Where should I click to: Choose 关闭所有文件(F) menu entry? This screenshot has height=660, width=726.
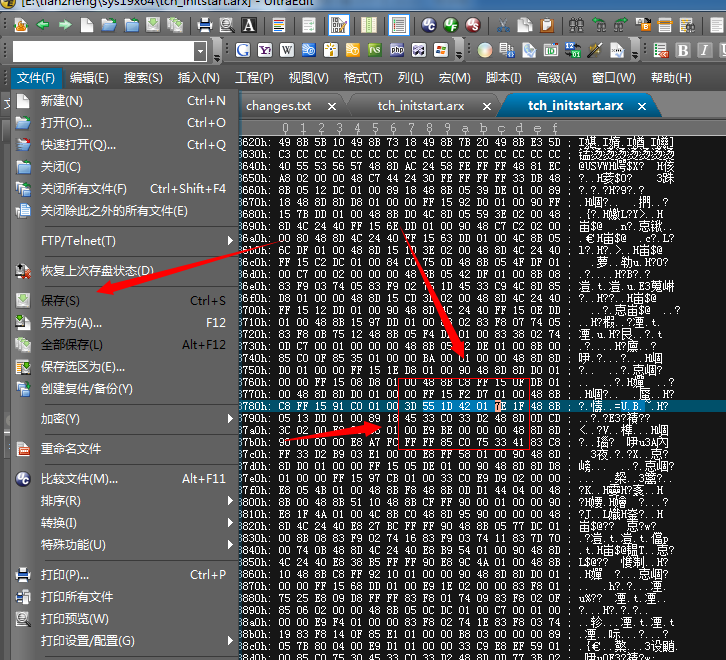tap(125, 189)
